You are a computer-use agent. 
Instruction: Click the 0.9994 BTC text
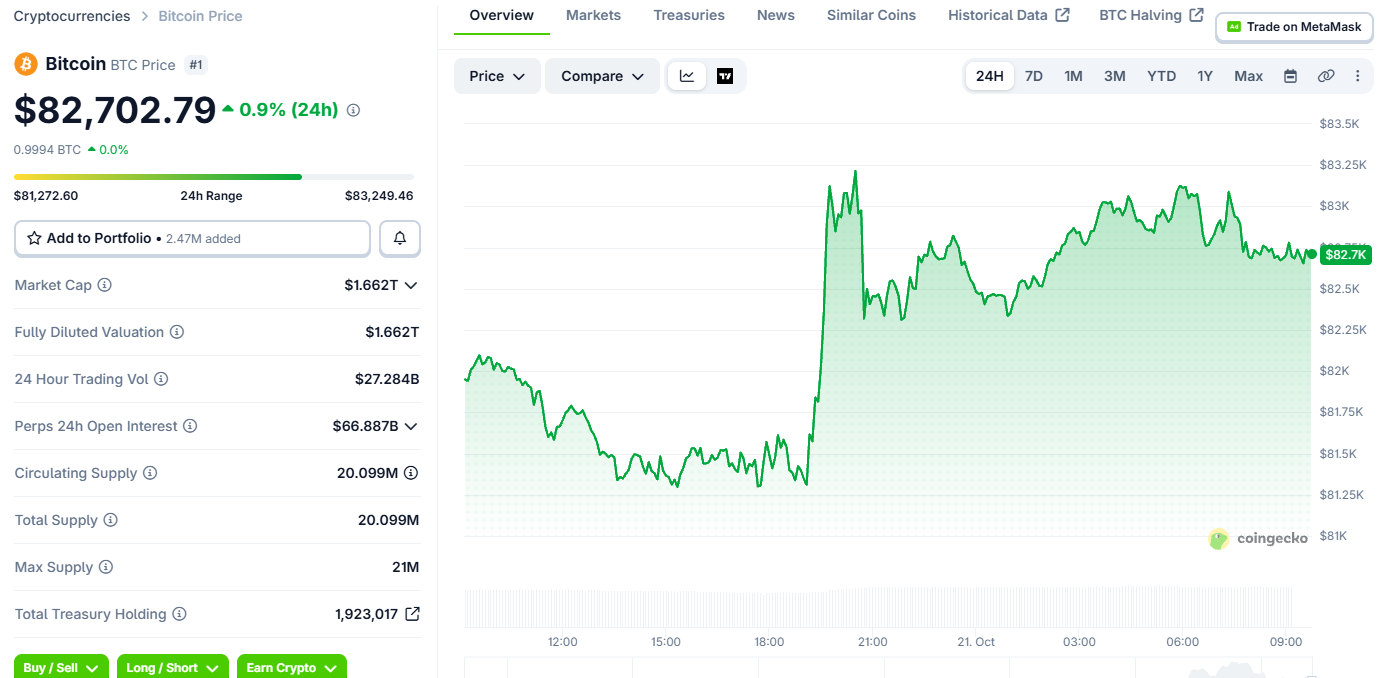point(47,150)
